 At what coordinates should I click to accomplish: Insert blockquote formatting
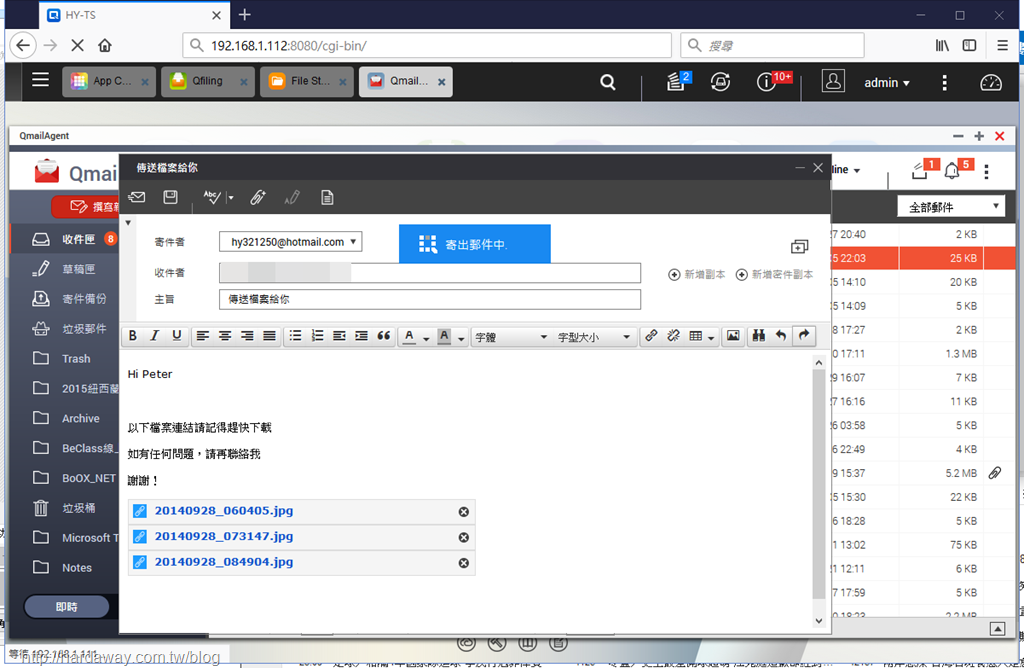(384, 336)
